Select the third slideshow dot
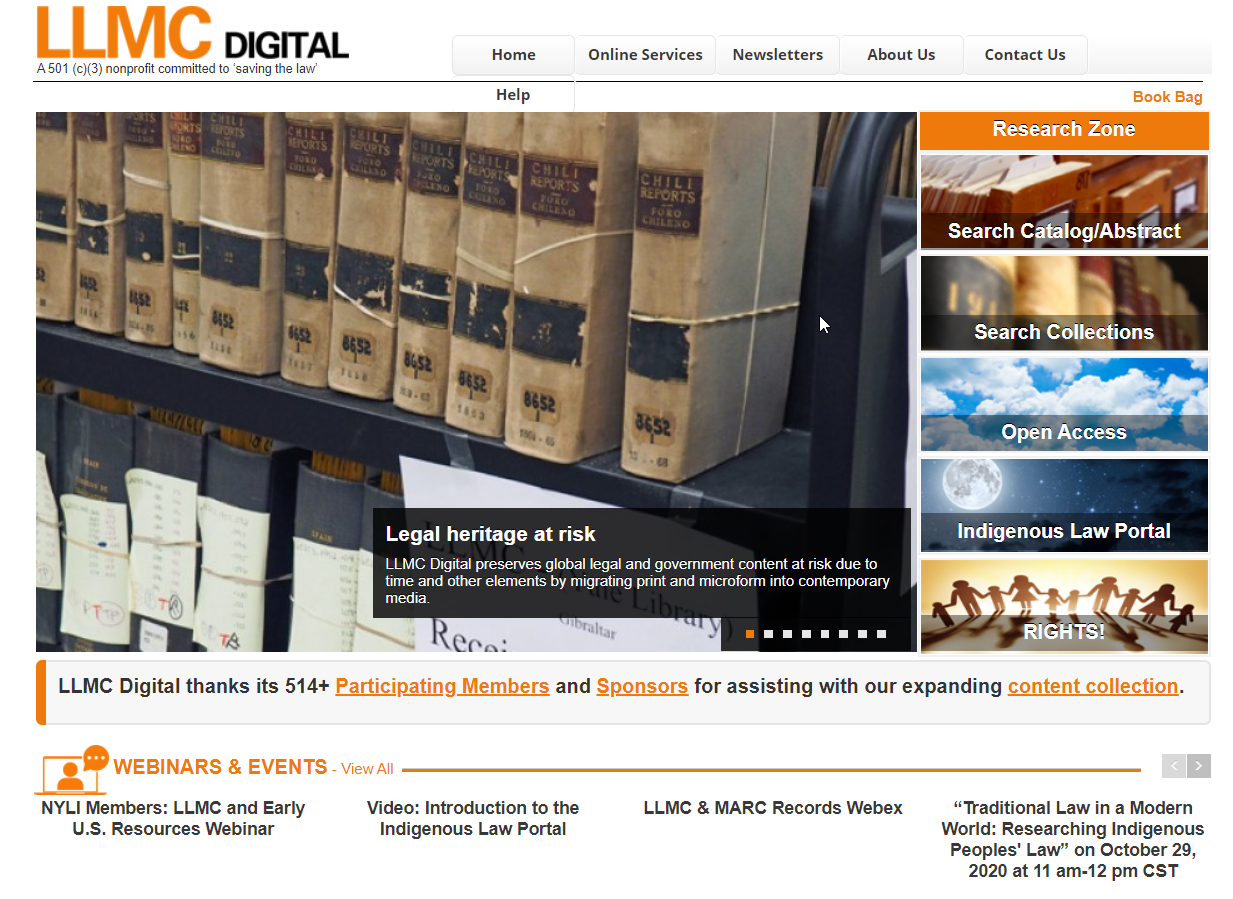The width and height of the screenshot is (1233, 899). [787, 634]
